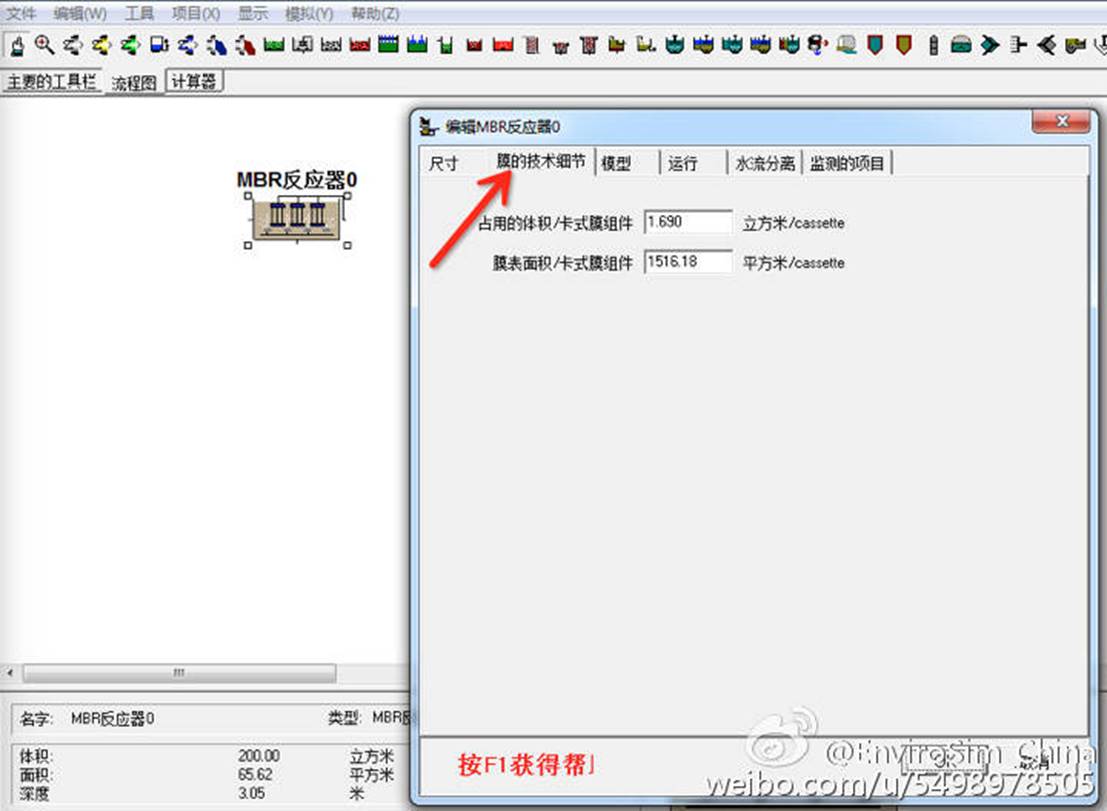The width and height of the screenshot is (1107, 811).
Task: Click the horizontal scrollbar under the flowsheet
Action: point(180,673)
